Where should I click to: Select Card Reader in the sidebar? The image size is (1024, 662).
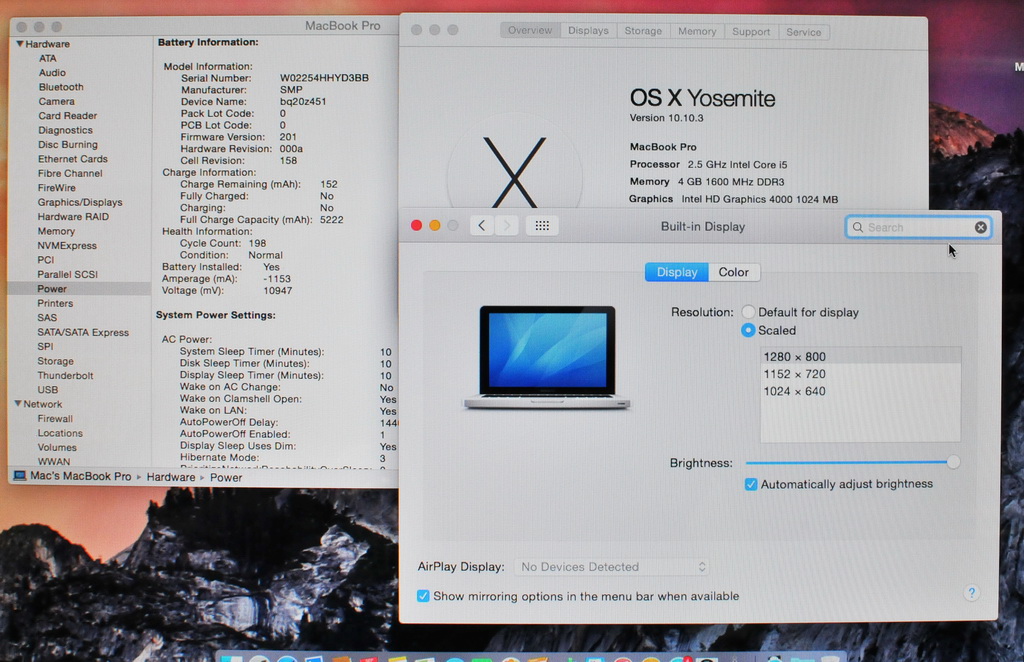[x=67, y=116]
